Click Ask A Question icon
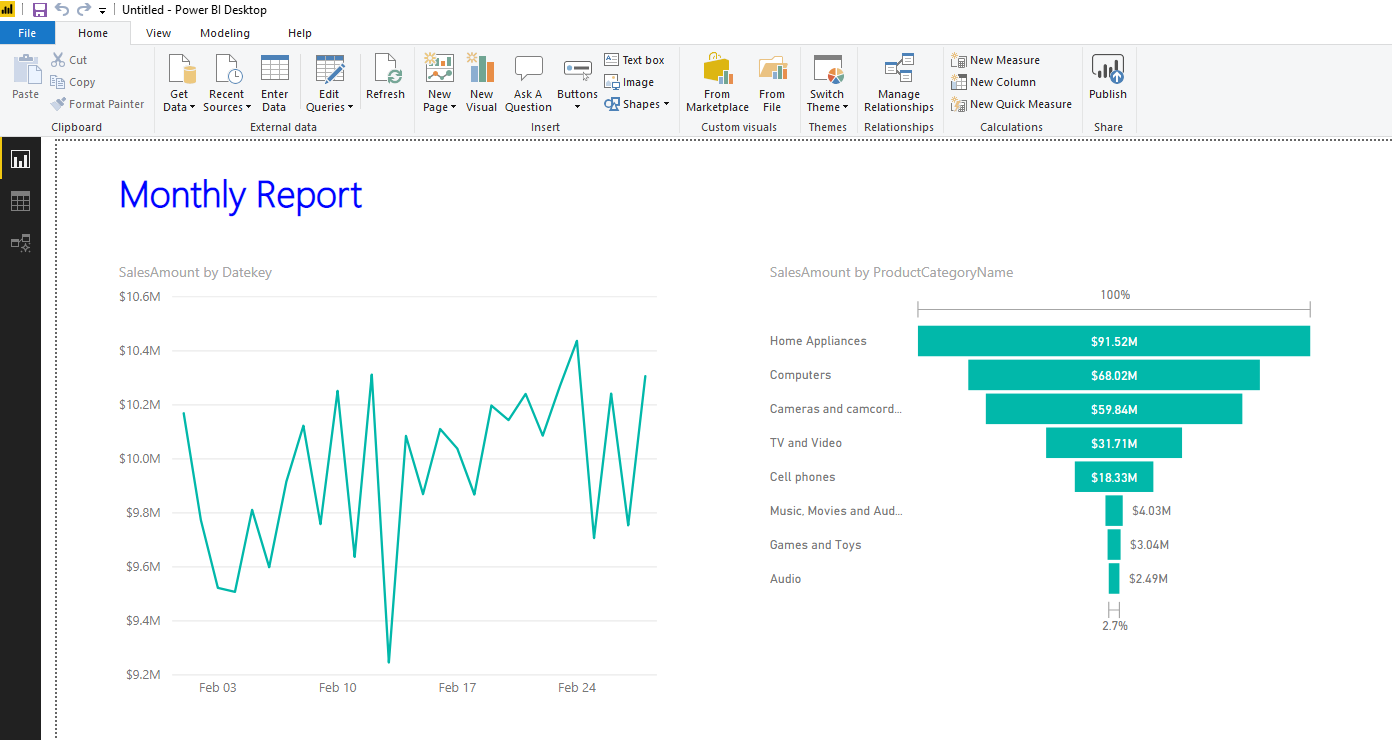This screenshot has width=1392, height=740. point(528,82)
